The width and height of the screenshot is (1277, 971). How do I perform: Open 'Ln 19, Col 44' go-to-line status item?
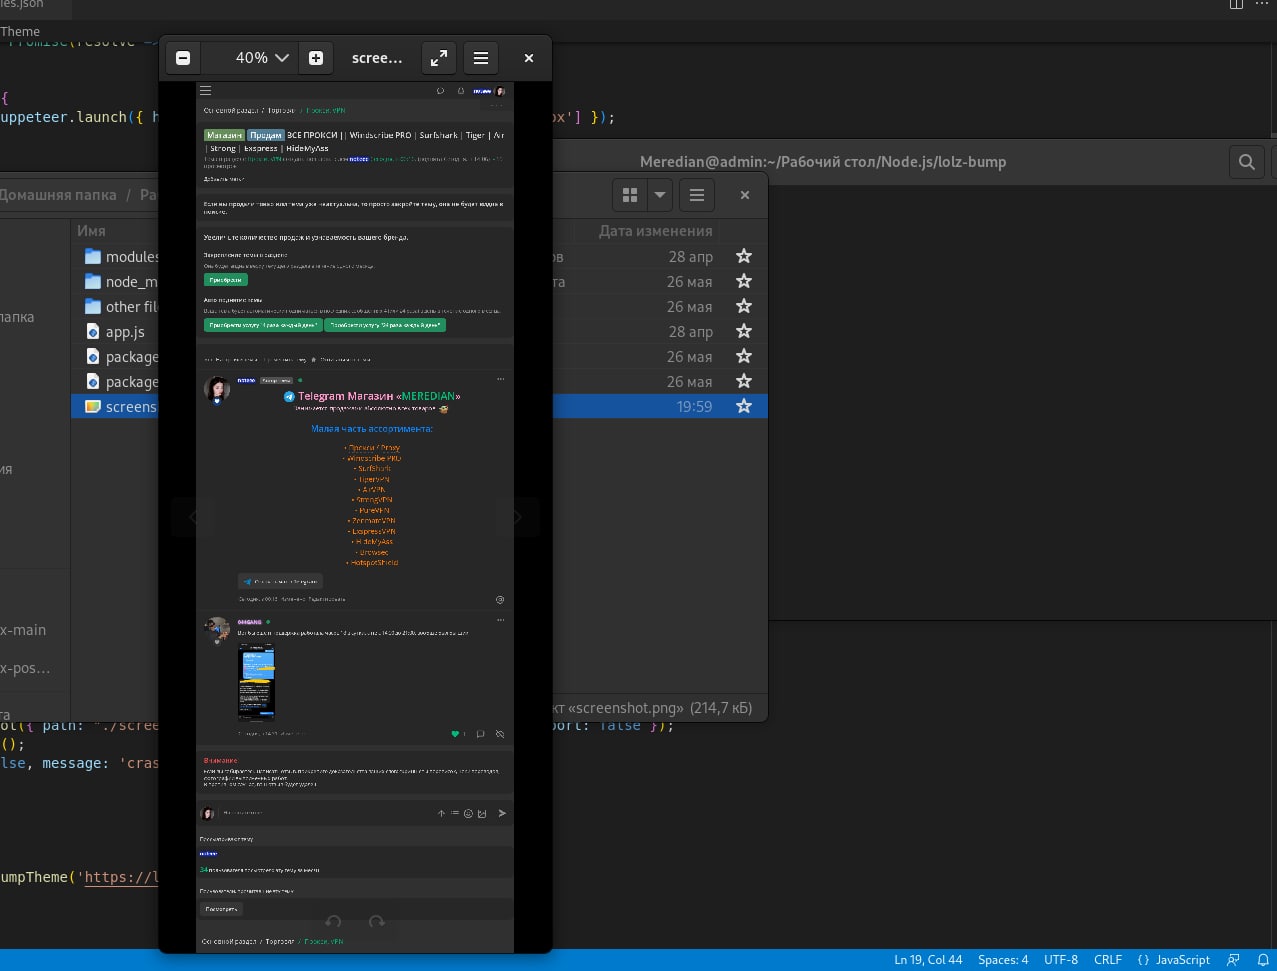coord(928,960)
